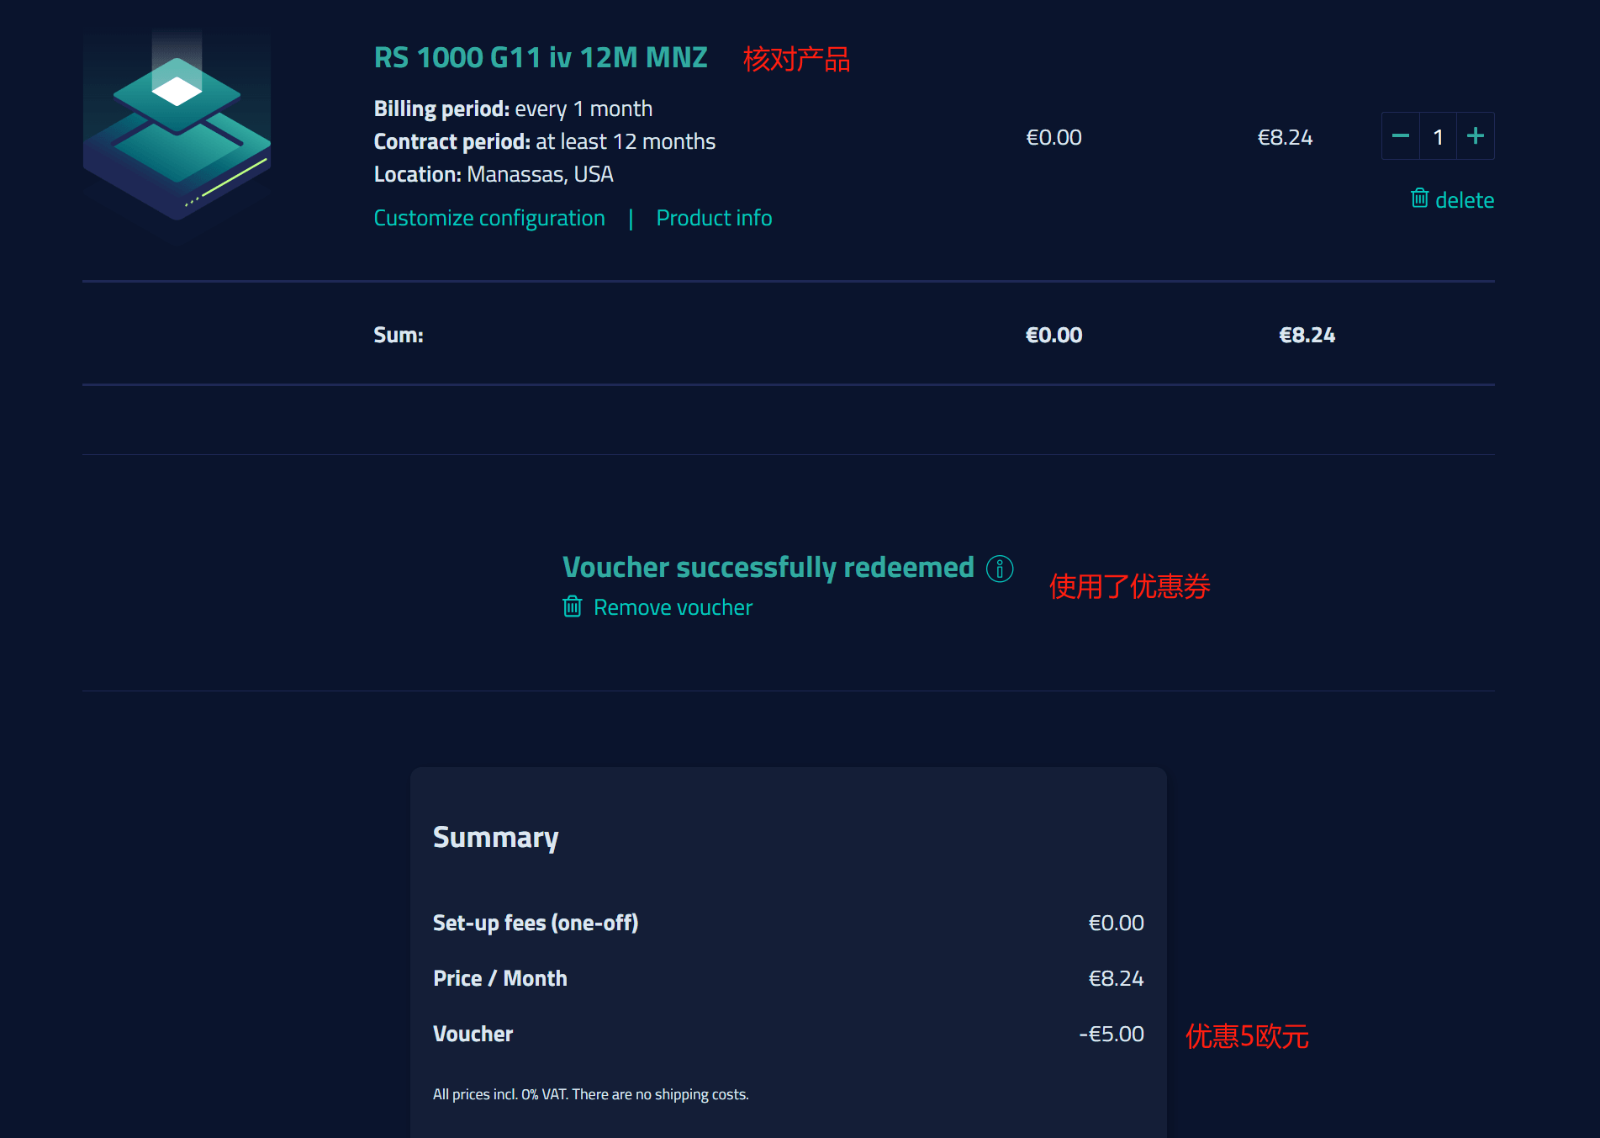Decrease quantity with the minus button
Image resolution: width=1600 pixels, height=1138 pixels.
(x=1400, y=136)
